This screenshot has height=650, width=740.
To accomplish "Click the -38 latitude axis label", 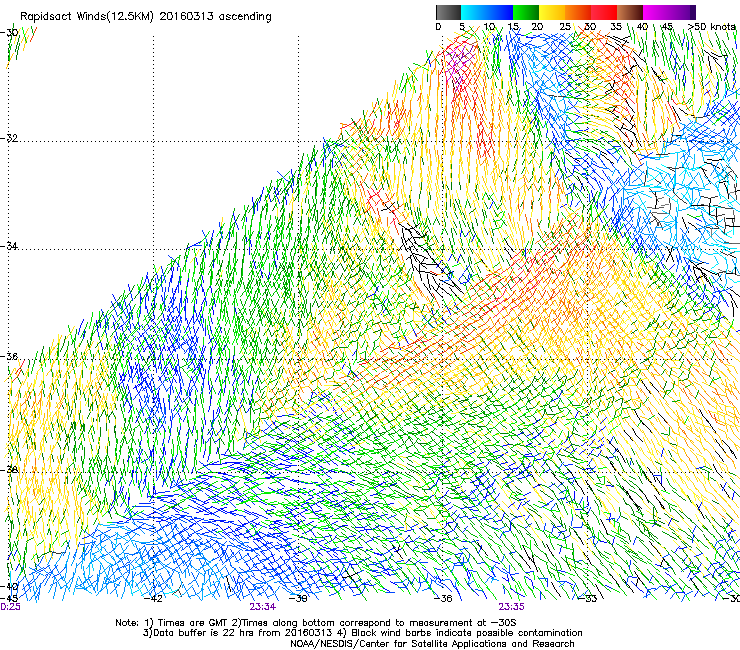I will 9,470.
